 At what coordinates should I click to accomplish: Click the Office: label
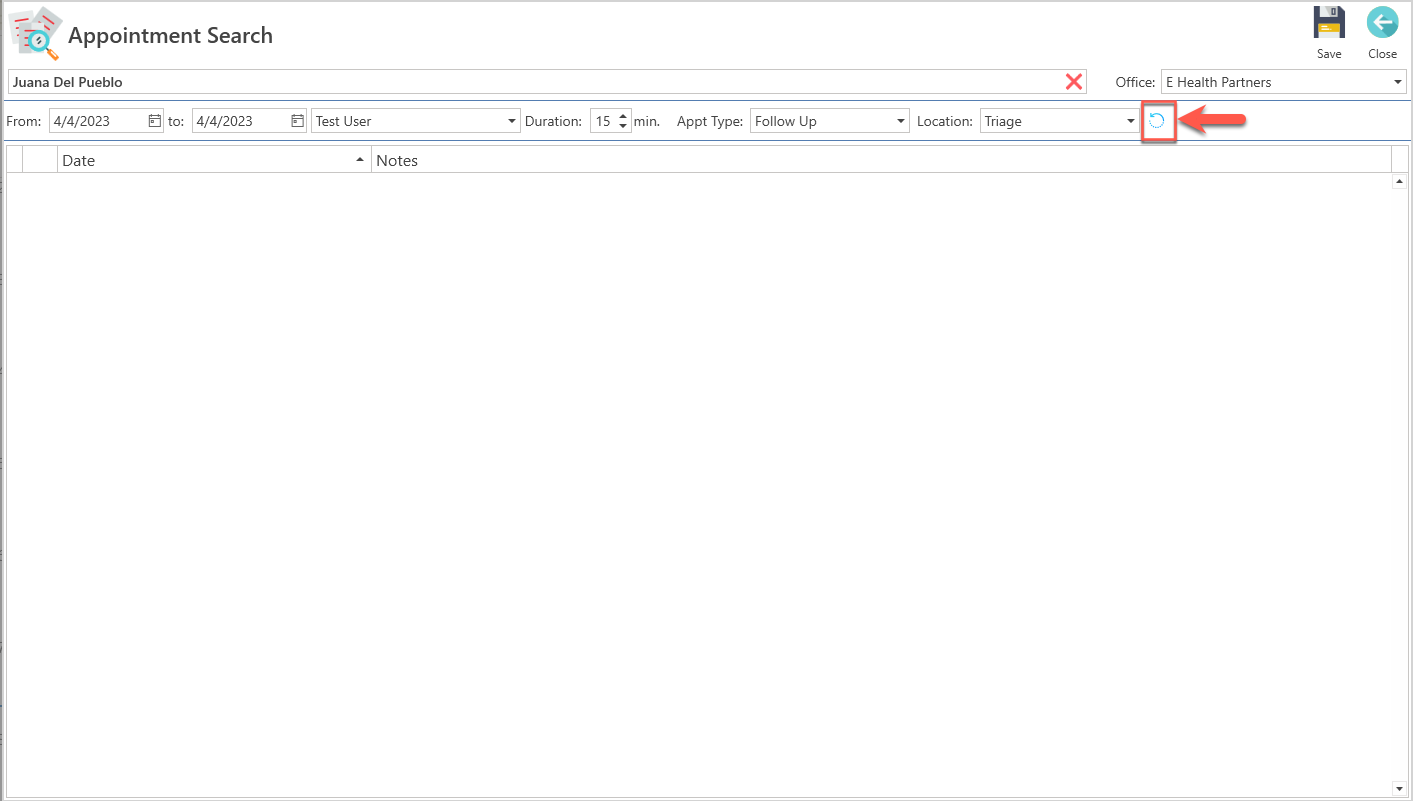(1135, 82)
